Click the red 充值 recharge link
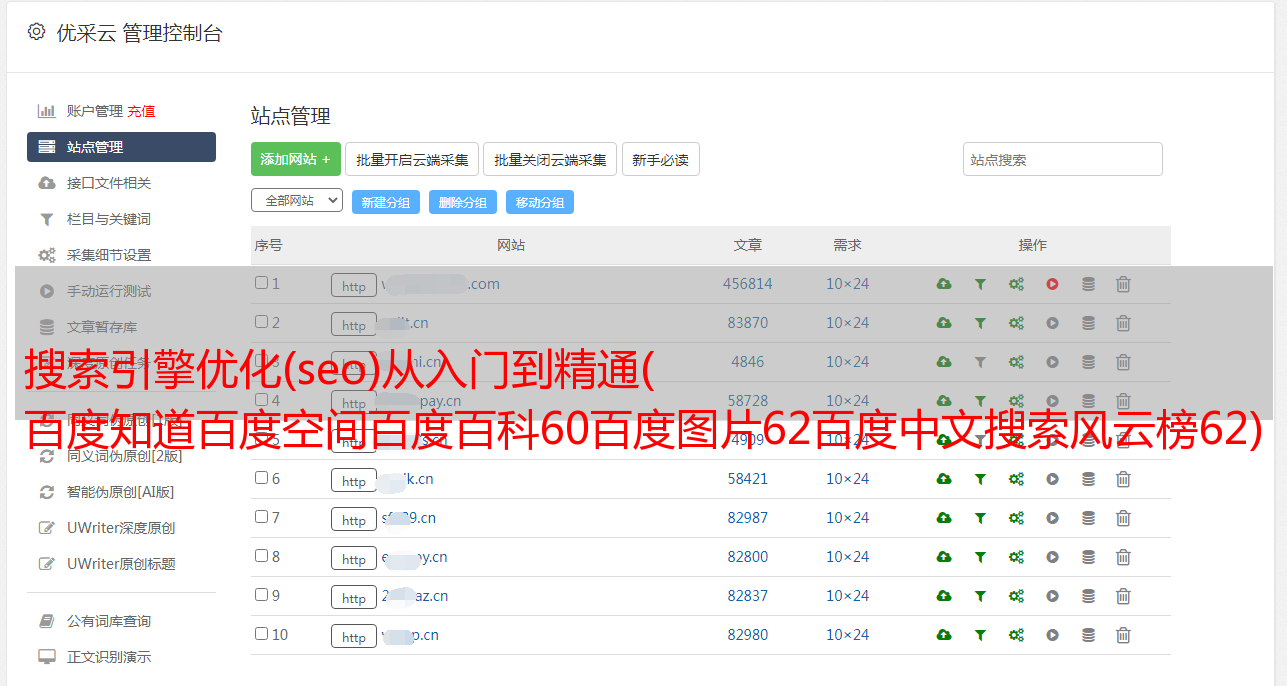Image resolution: width=1287 pixels, height=686 pixels. (x=141, y=111)
